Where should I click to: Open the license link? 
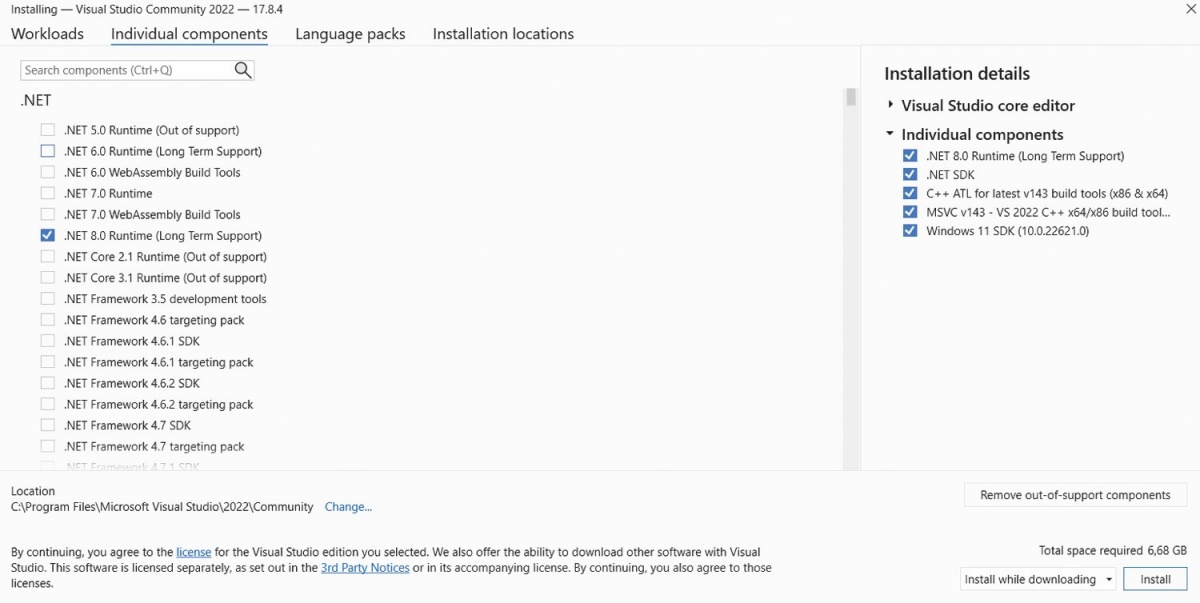coord(194,552)
